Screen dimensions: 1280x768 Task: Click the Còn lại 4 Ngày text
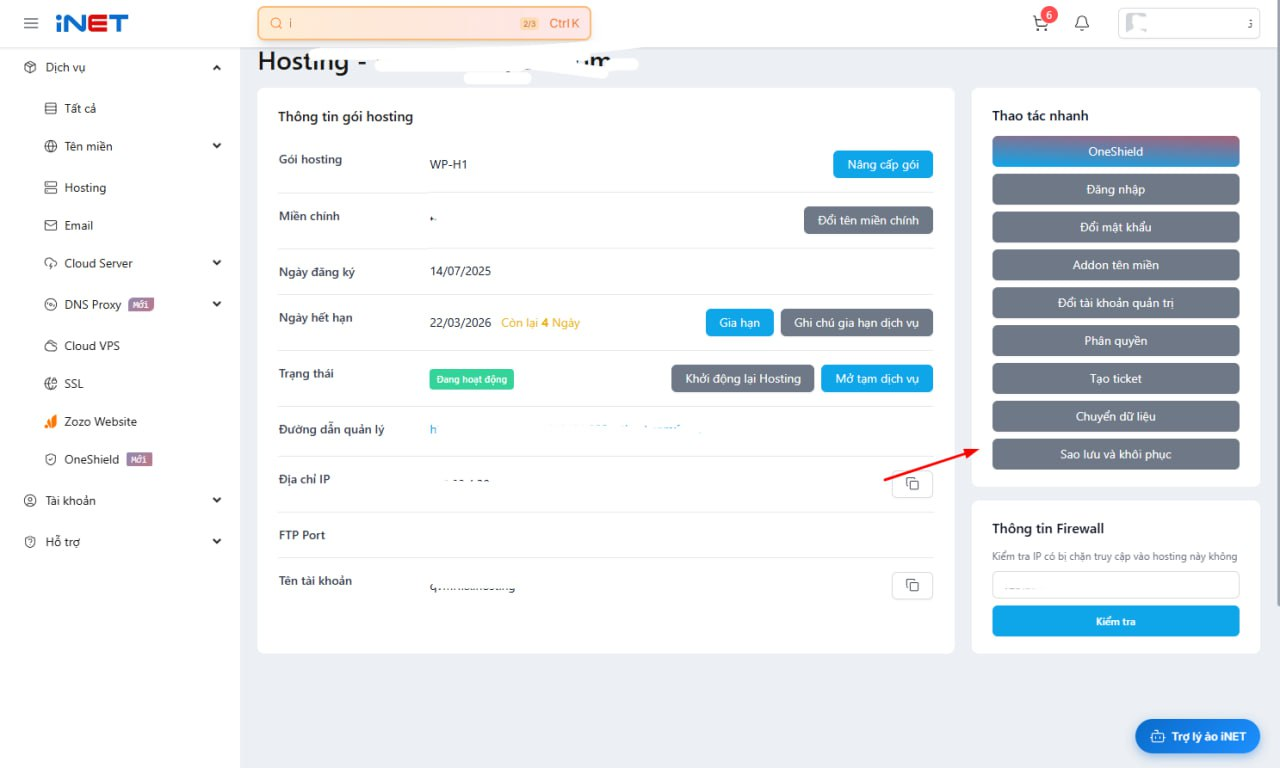(x=541, y=323)
